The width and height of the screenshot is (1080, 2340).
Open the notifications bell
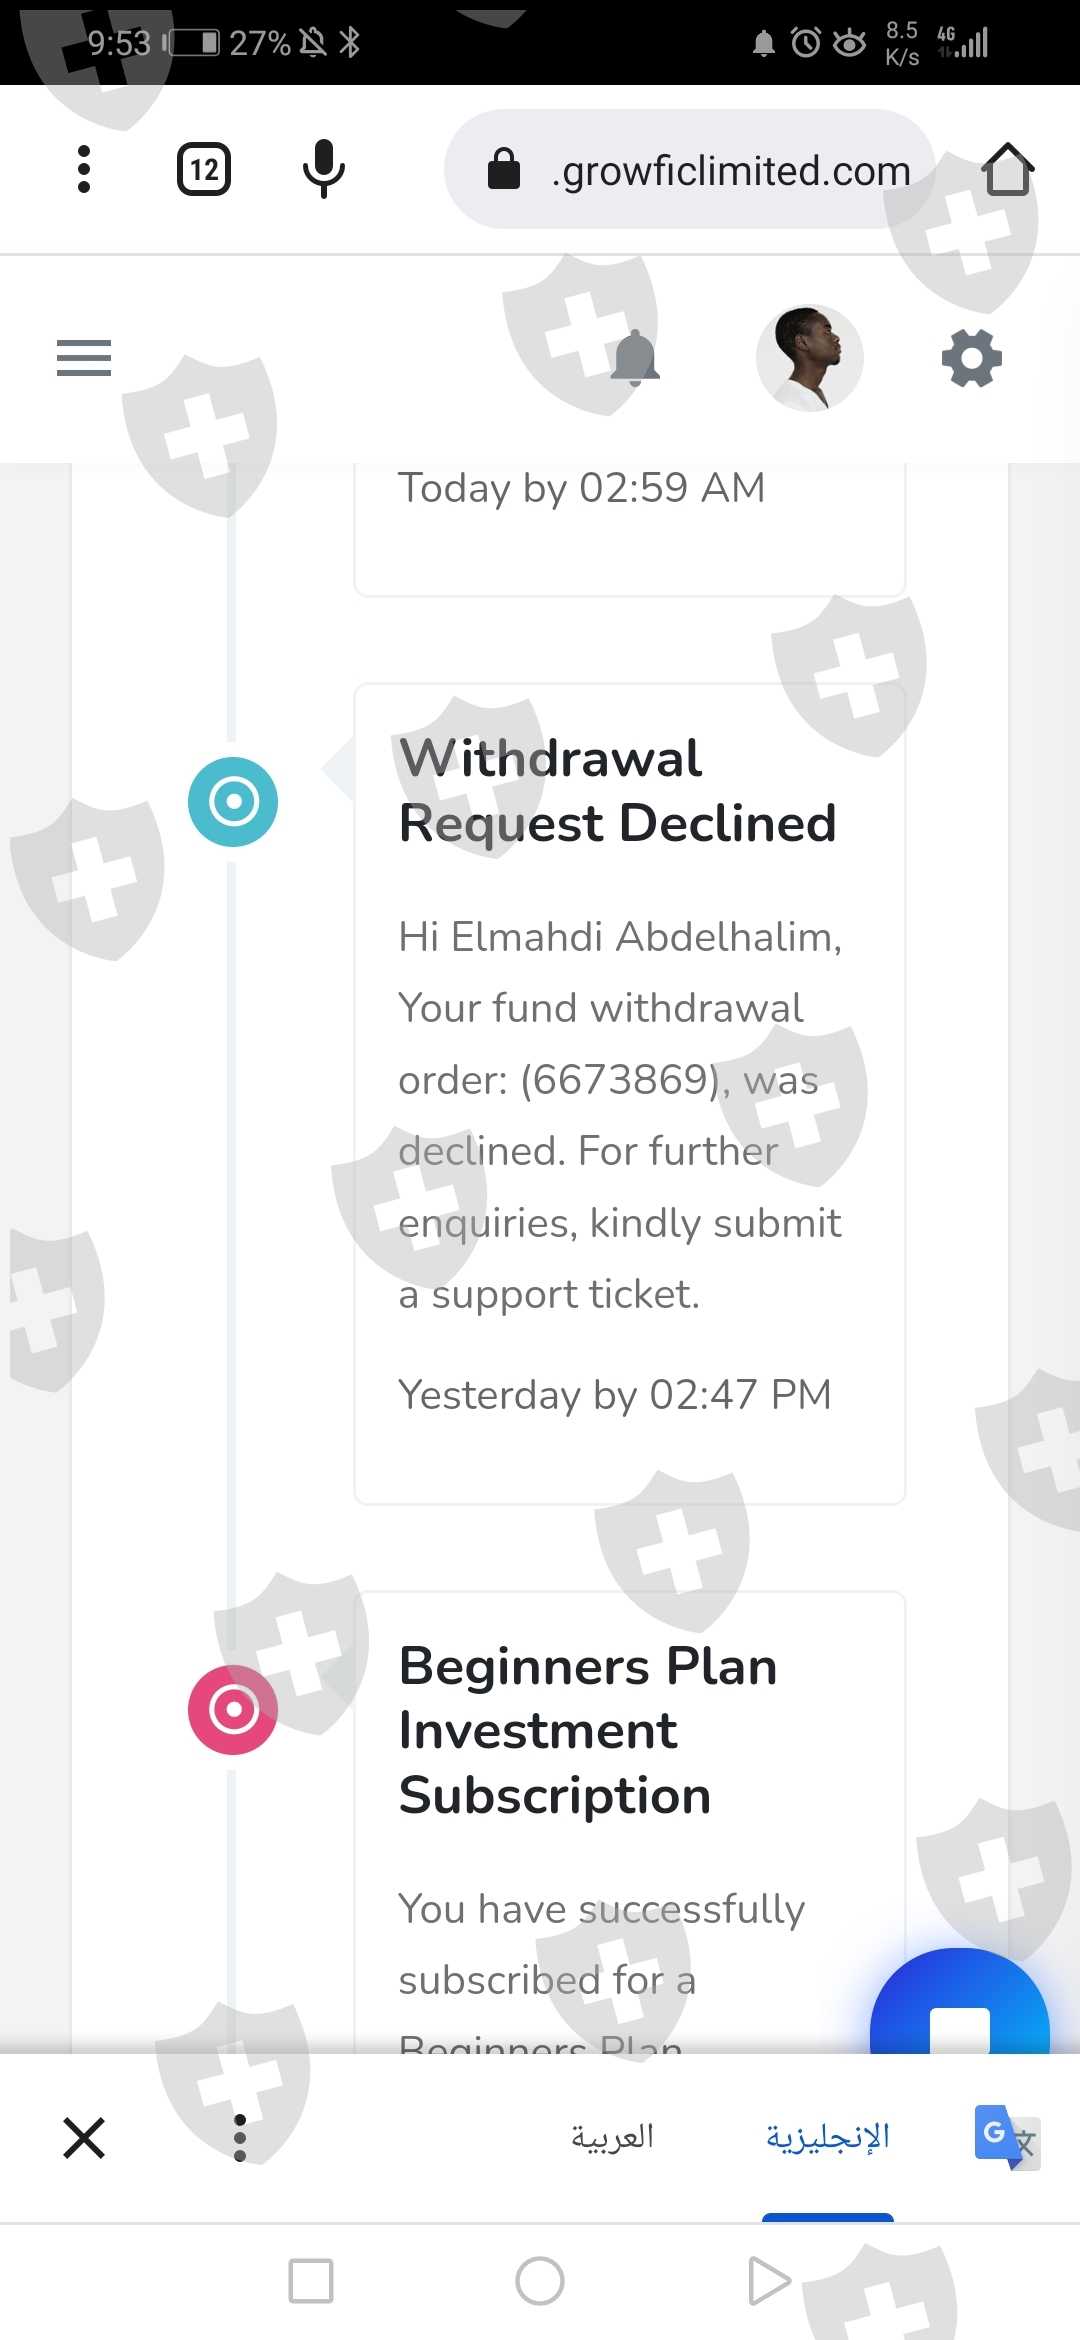click(634, 358)
